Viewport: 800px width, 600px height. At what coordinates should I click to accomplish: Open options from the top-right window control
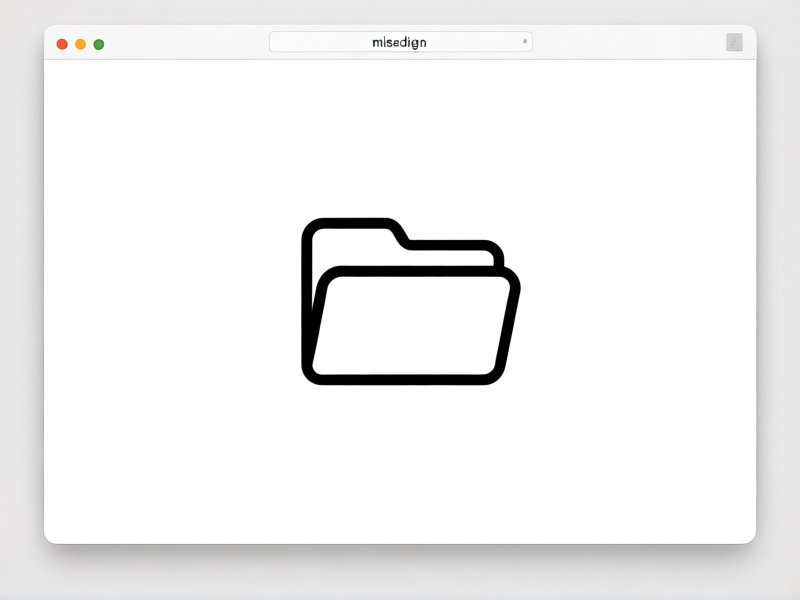point(734,42)
